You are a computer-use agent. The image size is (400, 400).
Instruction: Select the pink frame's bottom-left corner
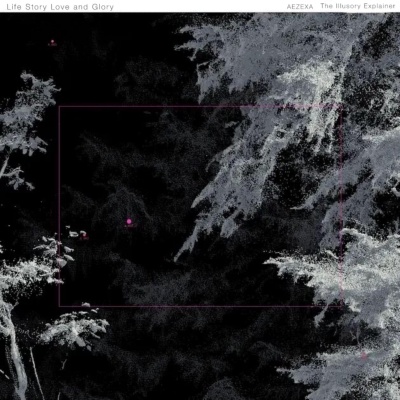pos(59,306)
